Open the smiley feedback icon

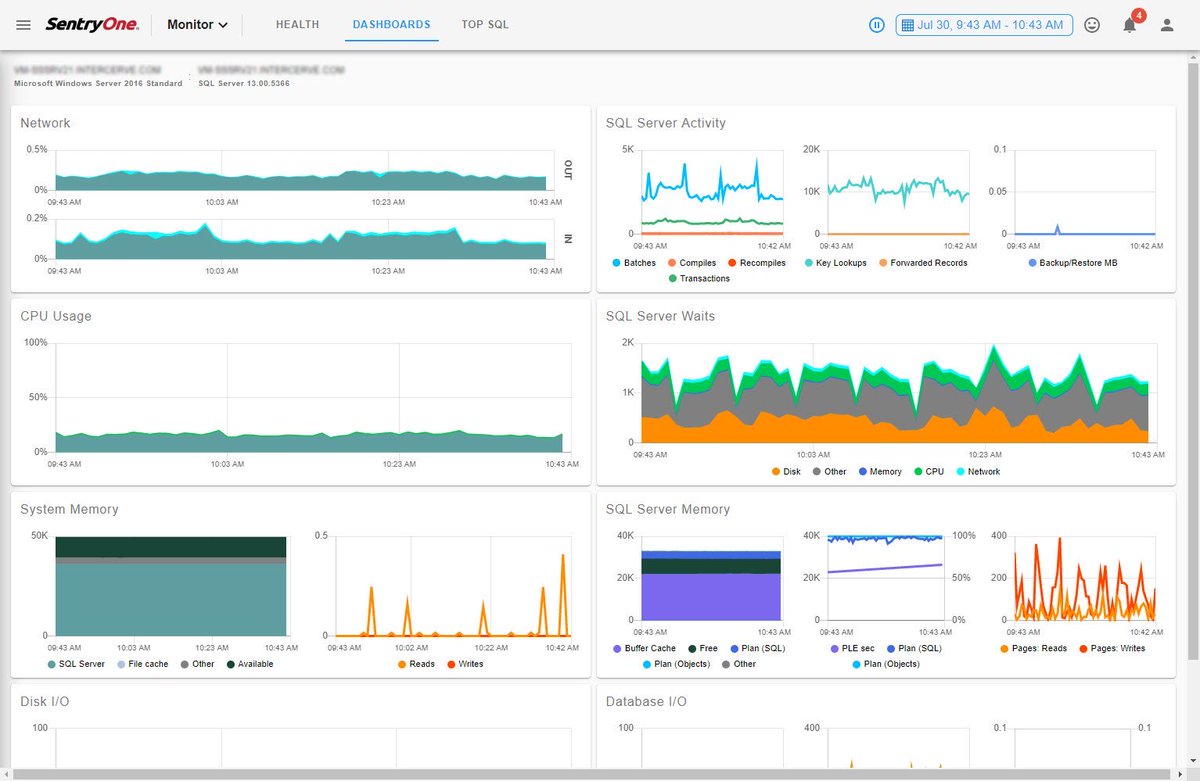click(1092, 25)
